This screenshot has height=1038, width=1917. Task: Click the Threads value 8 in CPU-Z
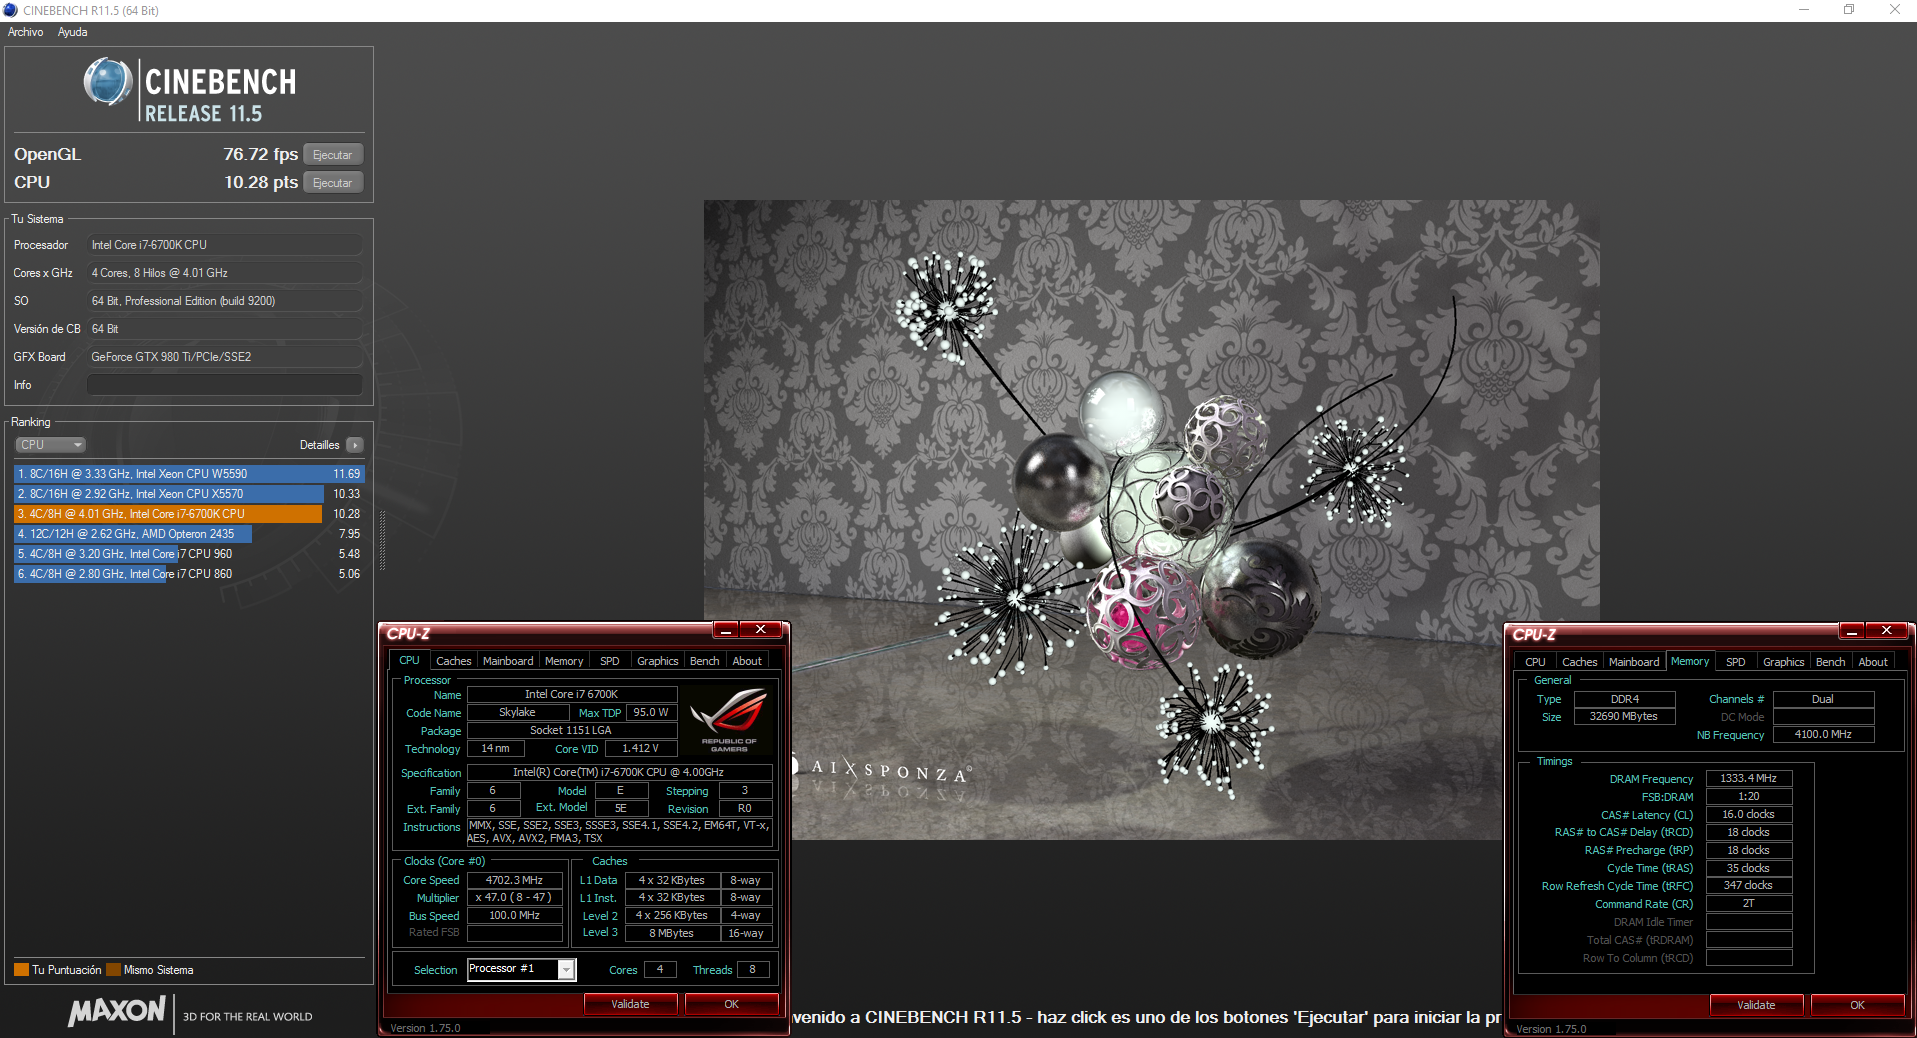click(x=752, y=969)
